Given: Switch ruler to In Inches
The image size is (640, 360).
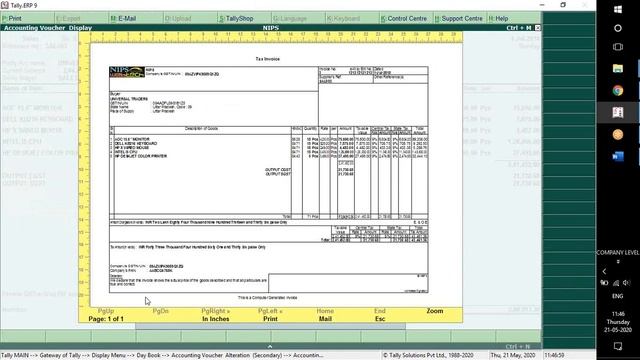Looking at the screenshot, I should click(216, 319).
